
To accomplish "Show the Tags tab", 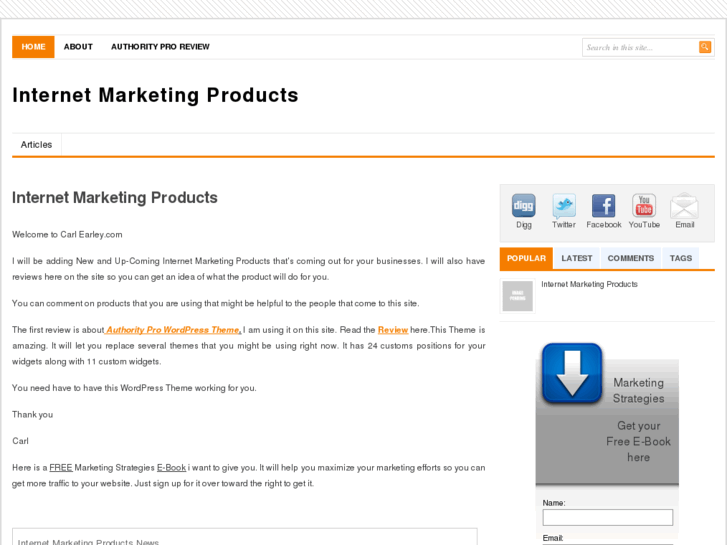I will 681,258.
